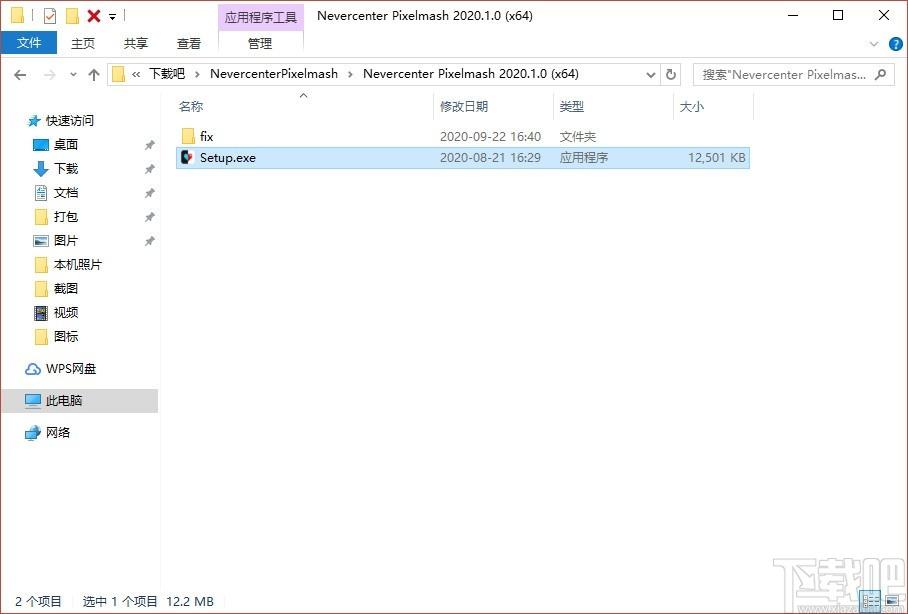Click the magnifier search icon
Screen dimensions: 908x614
(881, 74)
